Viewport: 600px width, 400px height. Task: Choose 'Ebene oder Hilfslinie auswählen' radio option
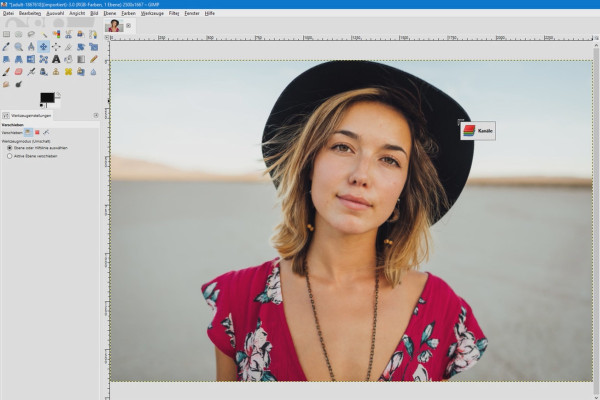(37, 148)
